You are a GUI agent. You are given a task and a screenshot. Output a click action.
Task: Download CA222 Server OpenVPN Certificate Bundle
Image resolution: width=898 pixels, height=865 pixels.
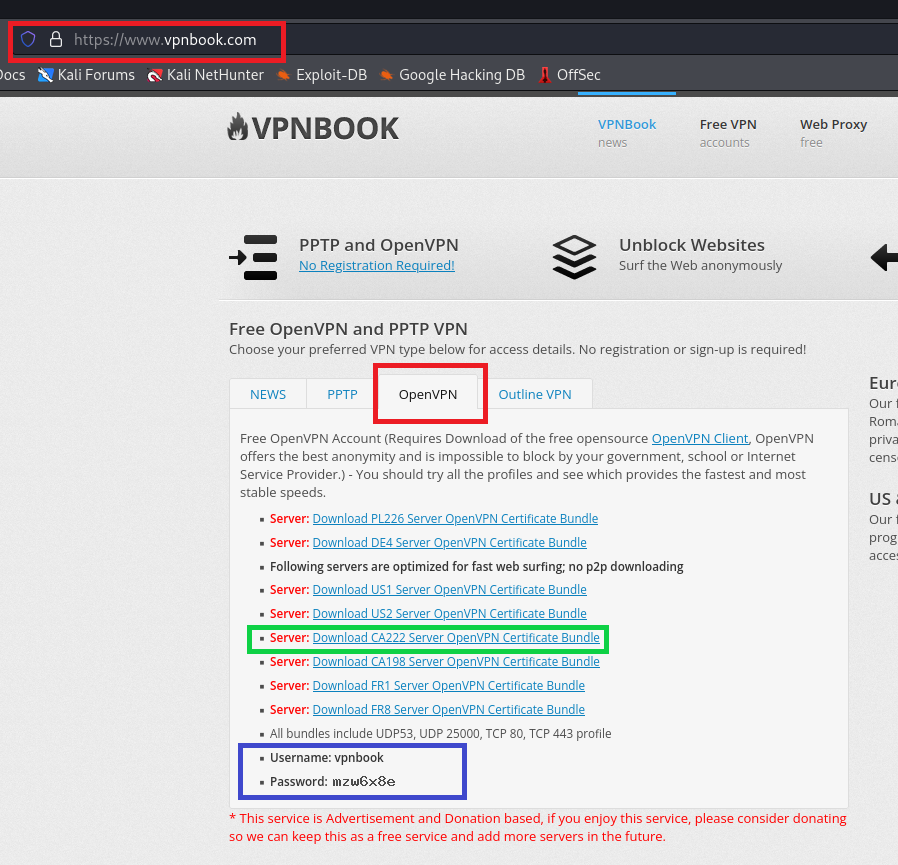[x=456, y=638]
